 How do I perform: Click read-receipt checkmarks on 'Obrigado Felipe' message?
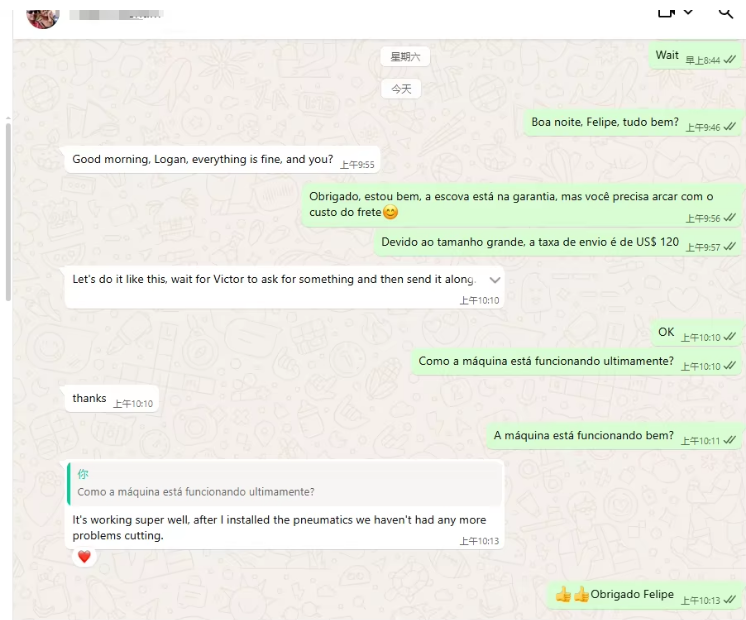click(729, 600)
